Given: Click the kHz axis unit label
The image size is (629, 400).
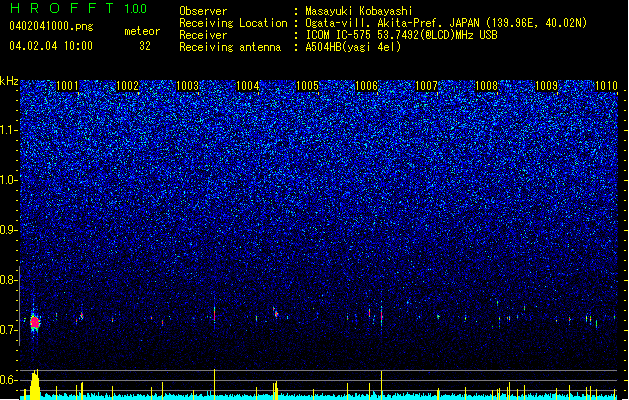Looking at the screenshot, I should [x=9, y=81].
